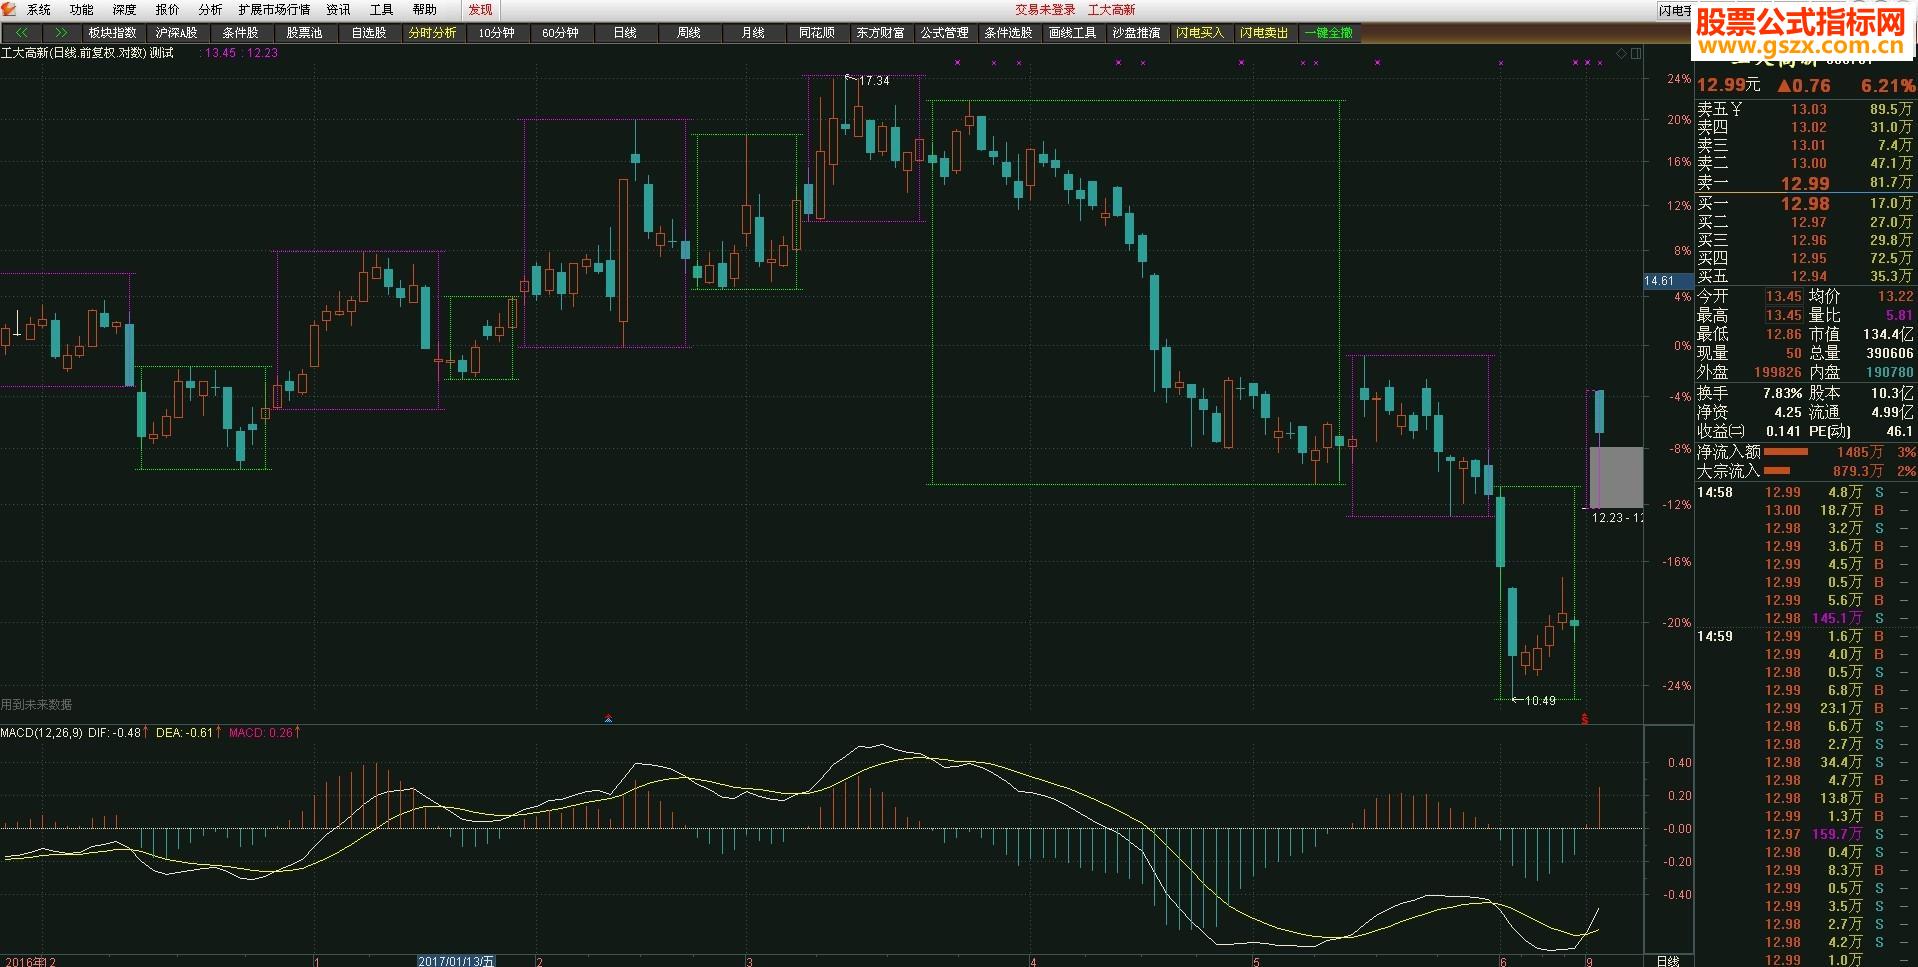Click the app logo icon at menu start
Viewport: 1918px width, 967px height.
coord(10,9)
